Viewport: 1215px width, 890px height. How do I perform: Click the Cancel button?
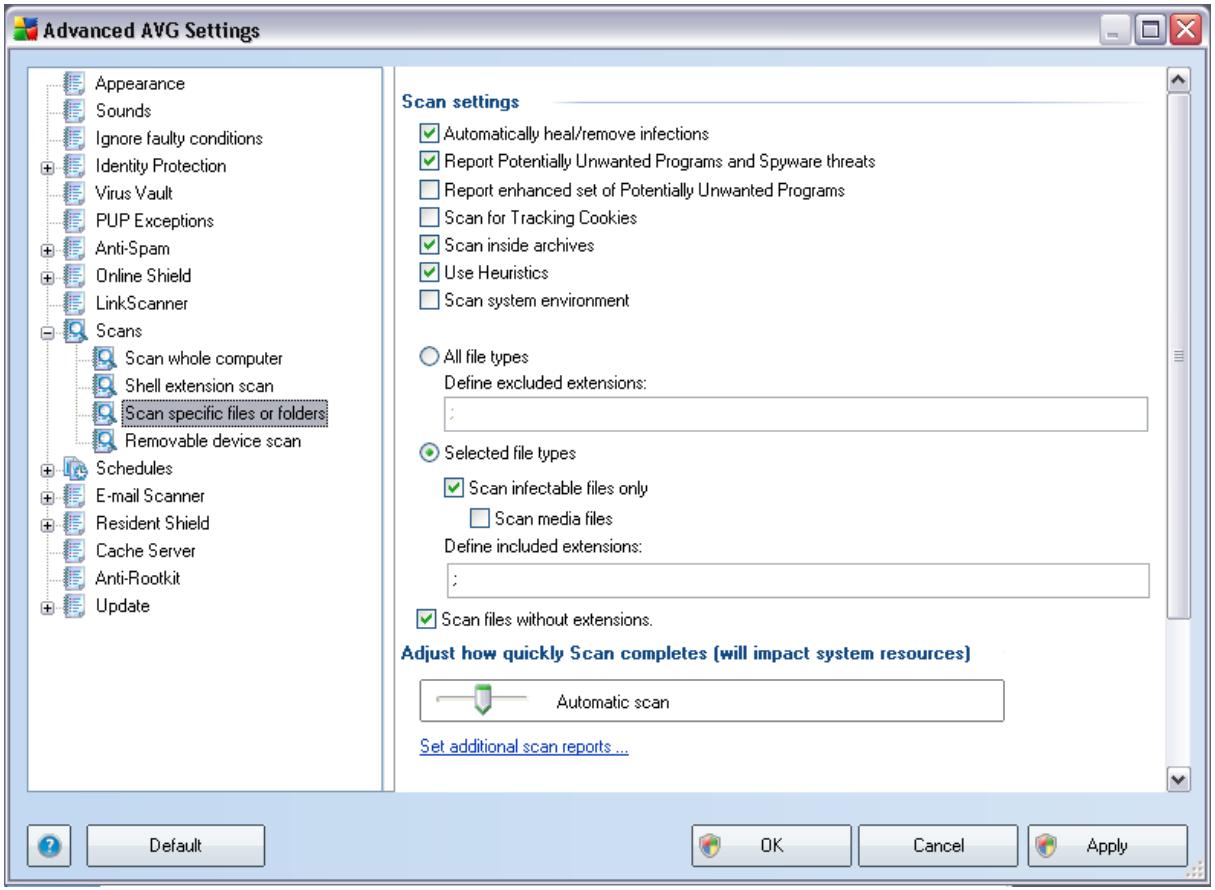(937, 845)
